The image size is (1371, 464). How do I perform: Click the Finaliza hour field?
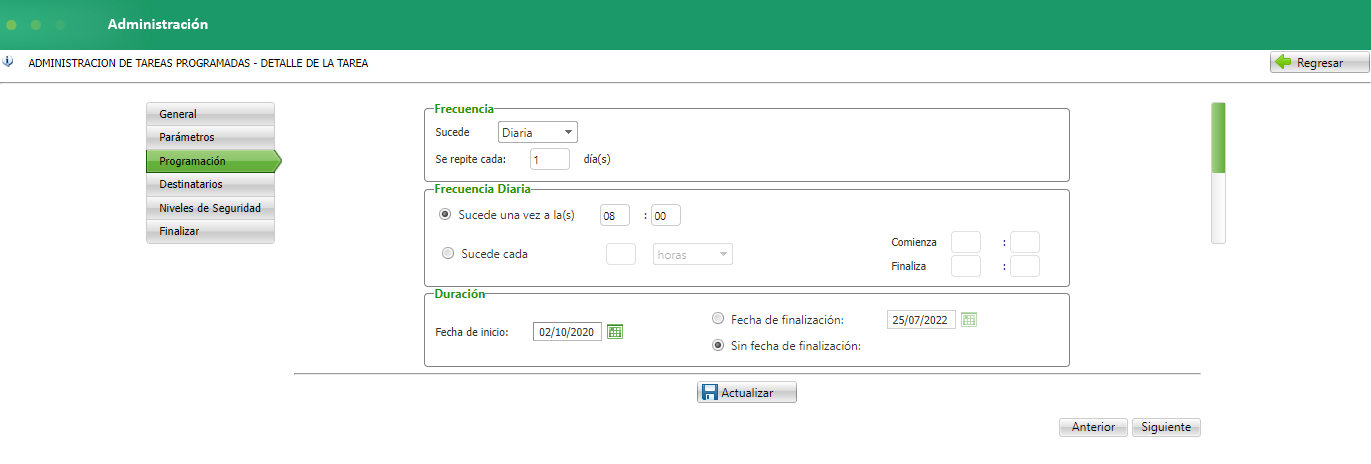966,266
